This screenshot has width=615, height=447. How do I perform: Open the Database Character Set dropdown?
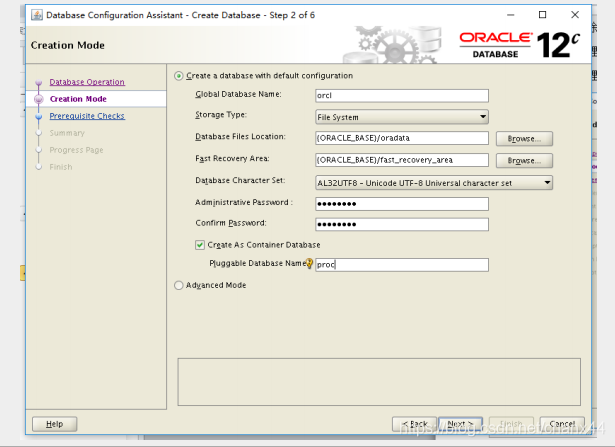tap(434, 183)
